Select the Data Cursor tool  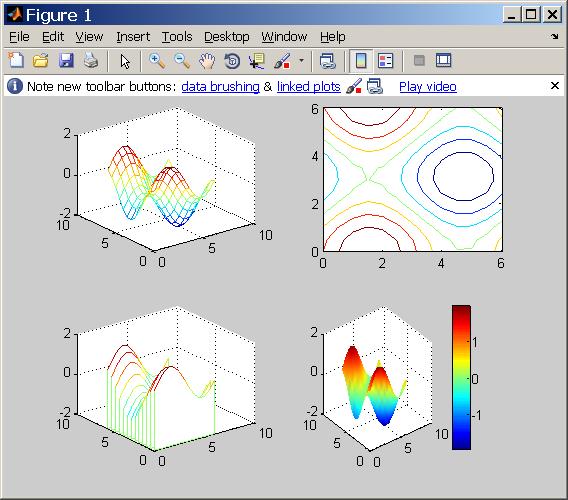pos(257,61)
